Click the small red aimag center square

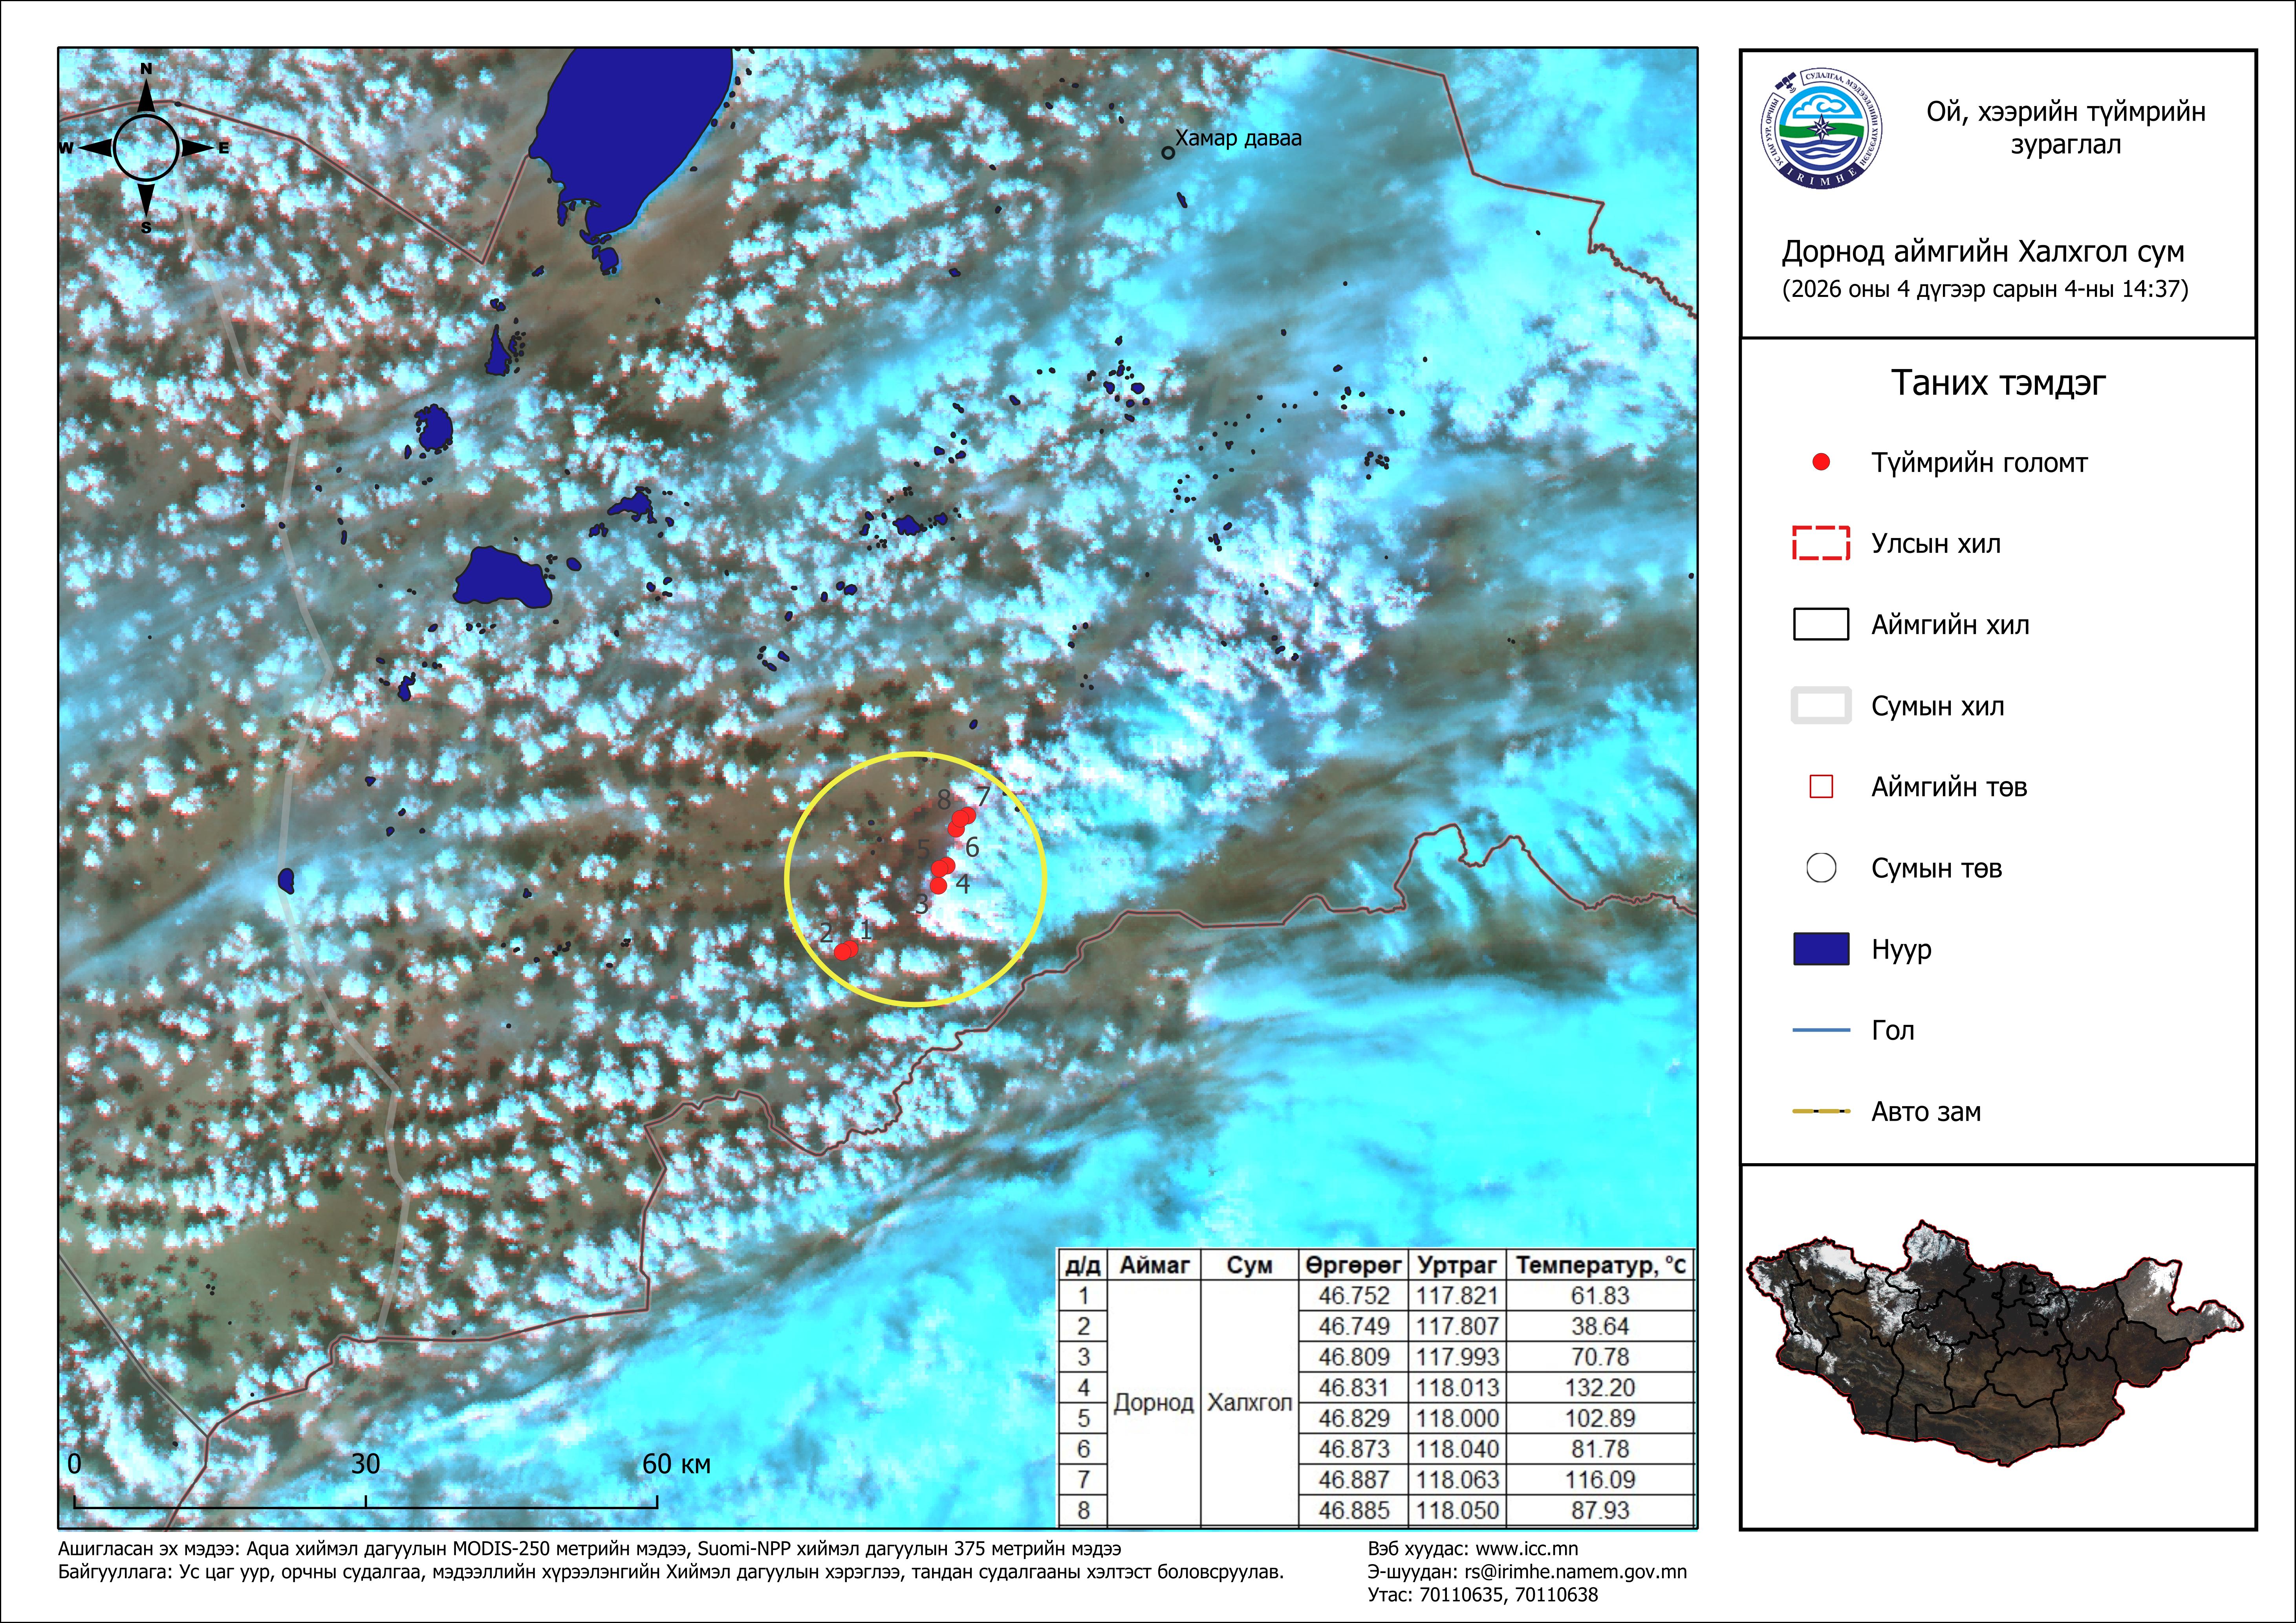pyautogui.click(x=1821, y=787)
